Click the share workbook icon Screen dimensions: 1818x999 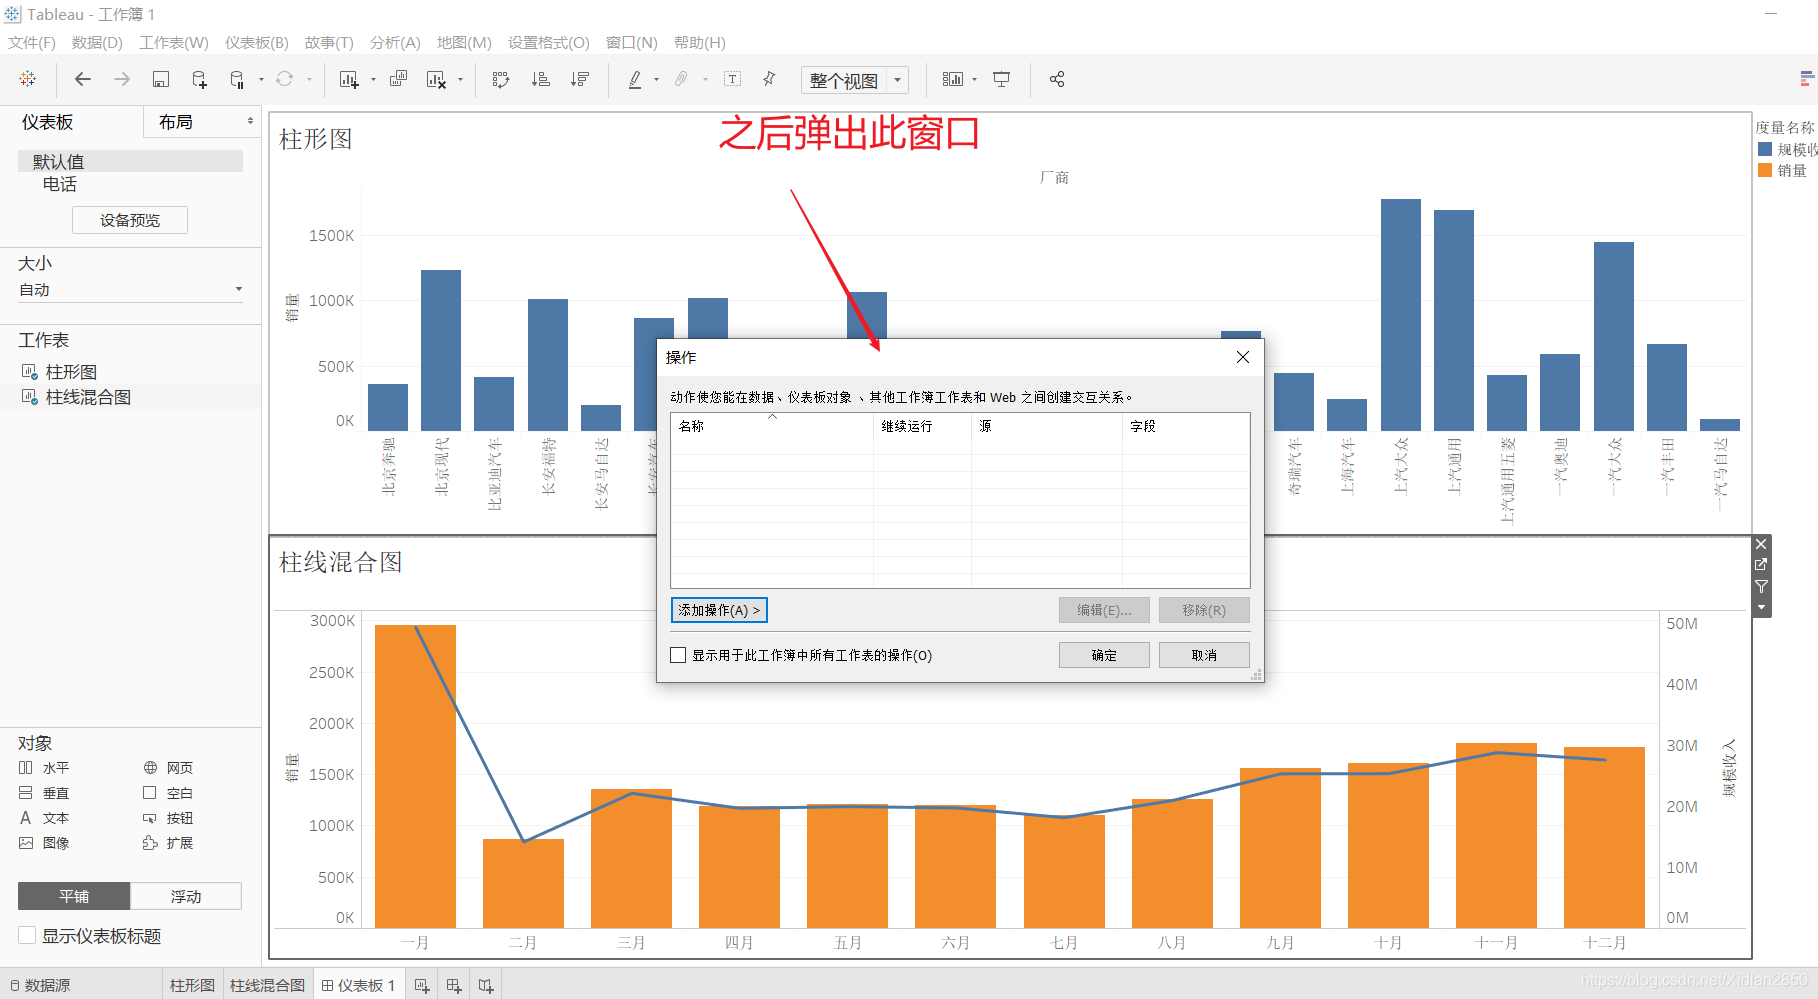click(1057, 79)
